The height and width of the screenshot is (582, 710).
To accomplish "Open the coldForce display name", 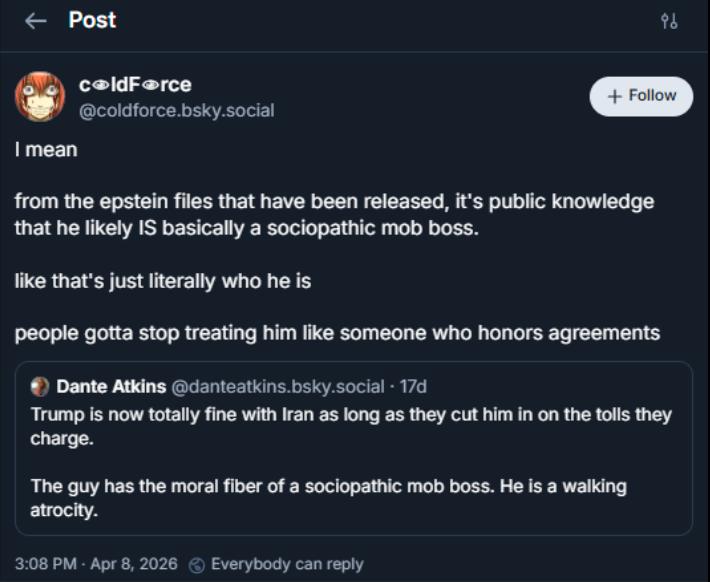I will pyautogui.click(x=135, y=85).
